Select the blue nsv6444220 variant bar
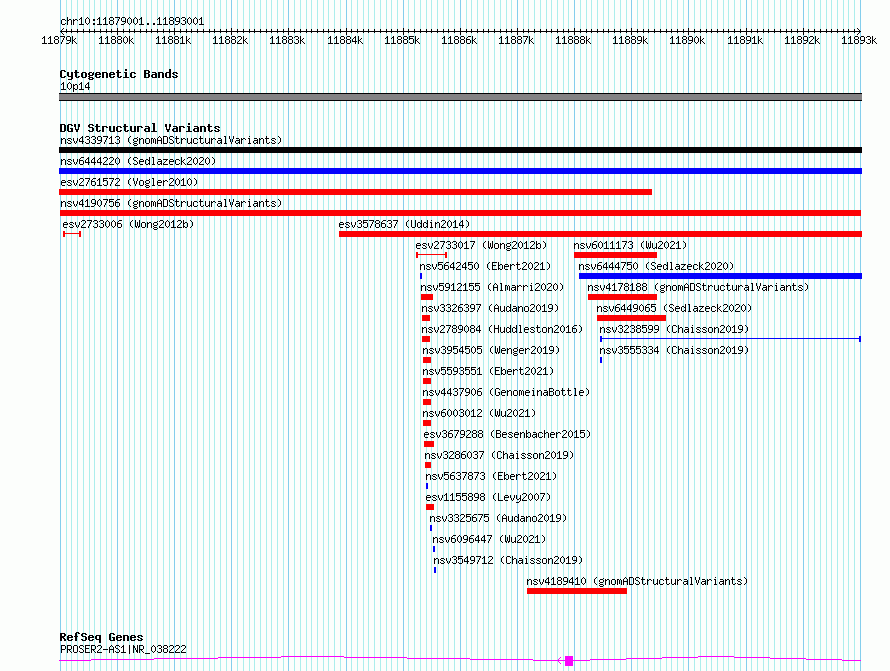The width and height of the screenshot is (890, 671). 460,171
